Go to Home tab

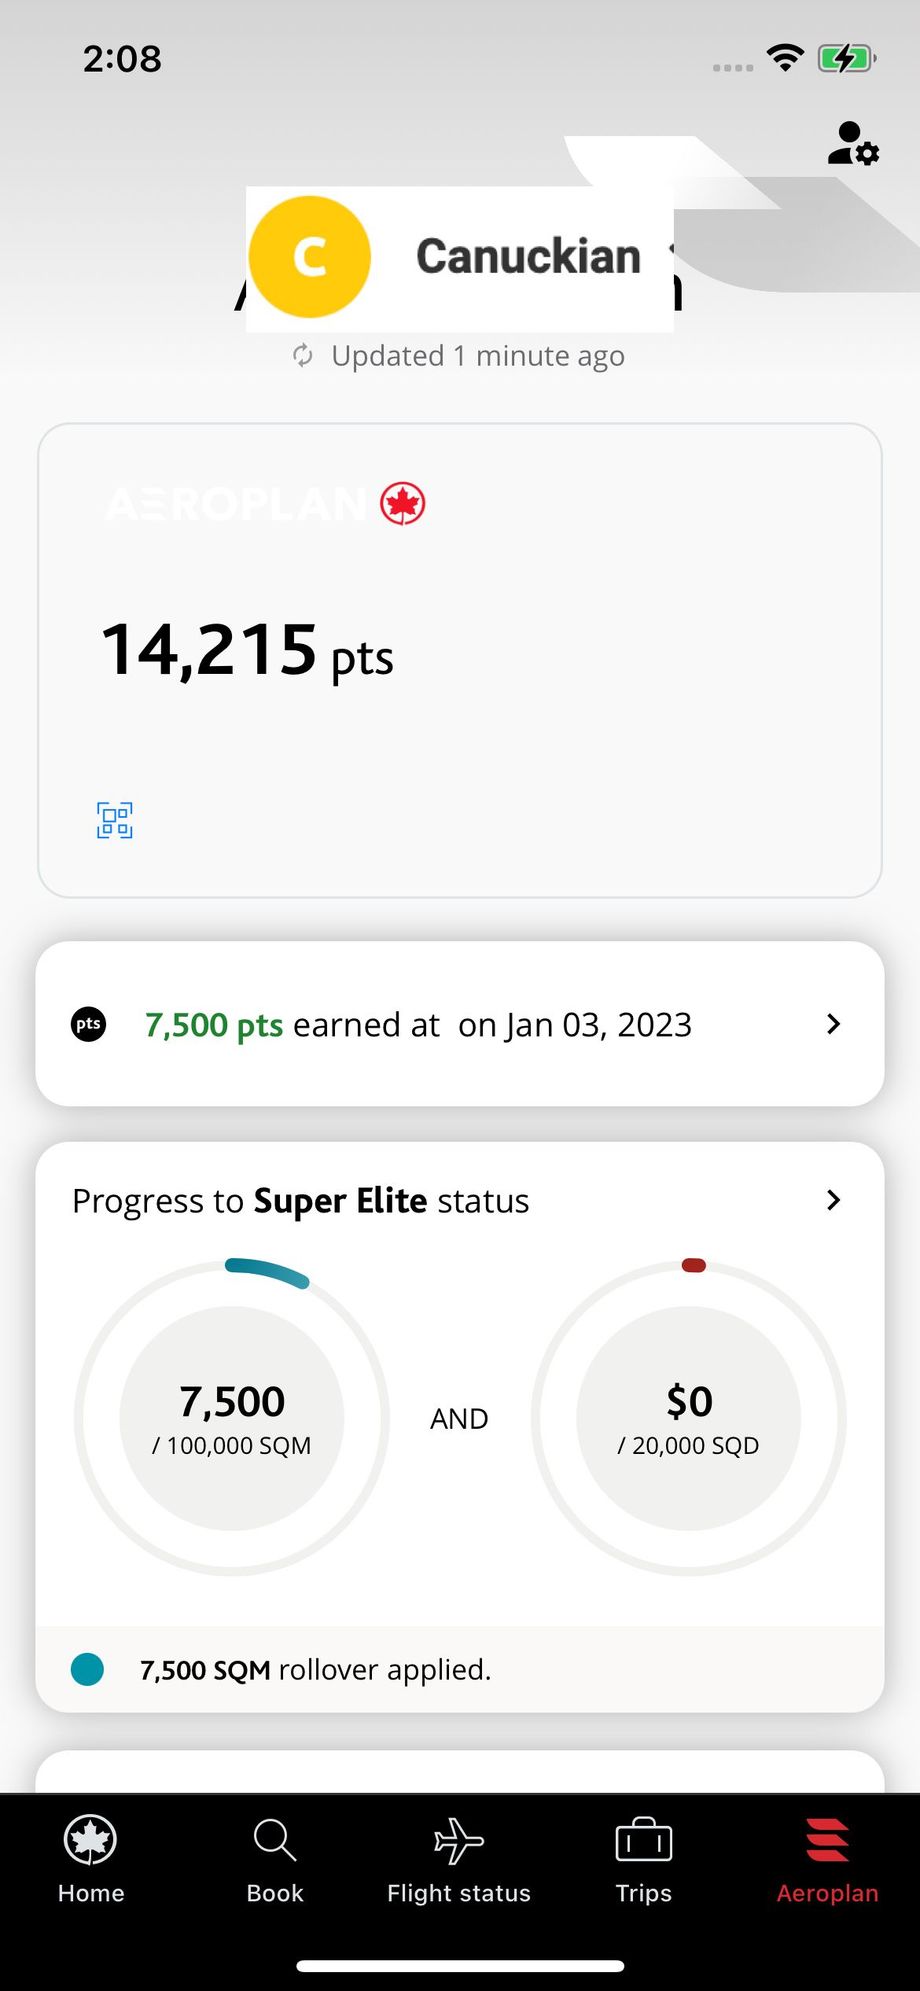(91, 1860)
